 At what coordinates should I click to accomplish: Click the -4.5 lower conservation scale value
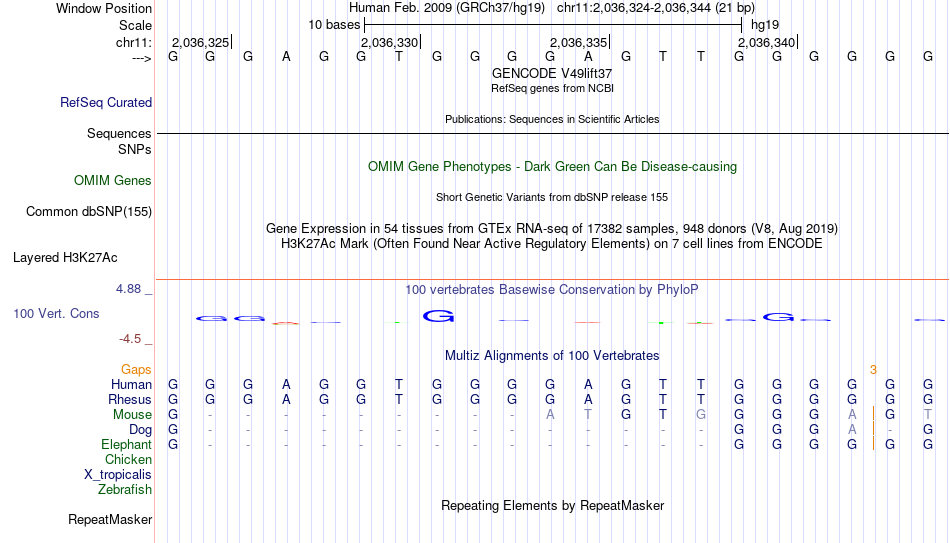click(130, 339)
